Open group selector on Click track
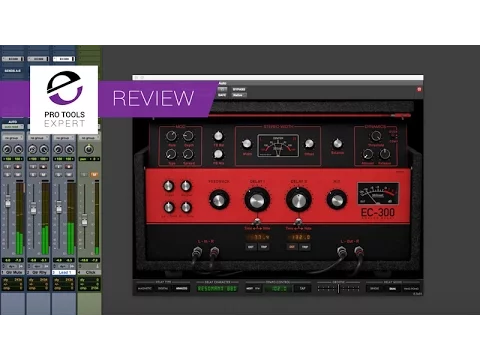Screen dimensions: 480x360 [89, 138]
